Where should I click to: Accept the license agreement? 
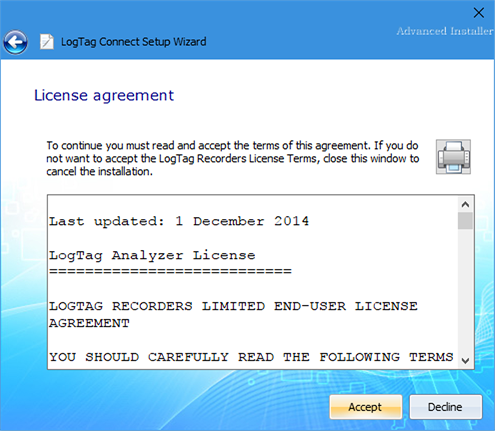pos(366,407)
